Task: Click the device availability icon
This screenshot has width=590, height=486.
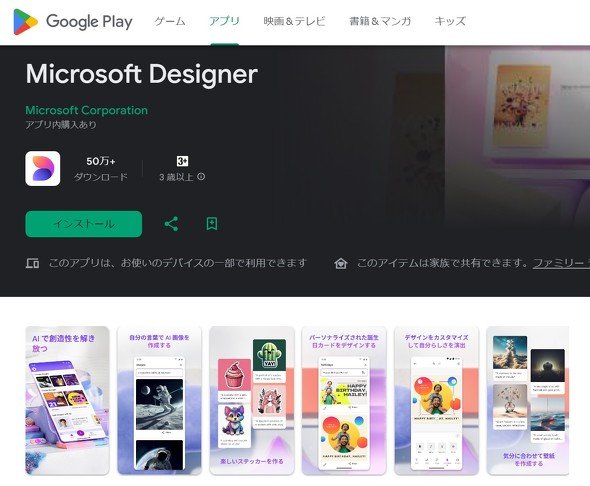Action: pyautogui.click(x=32, y=263)
